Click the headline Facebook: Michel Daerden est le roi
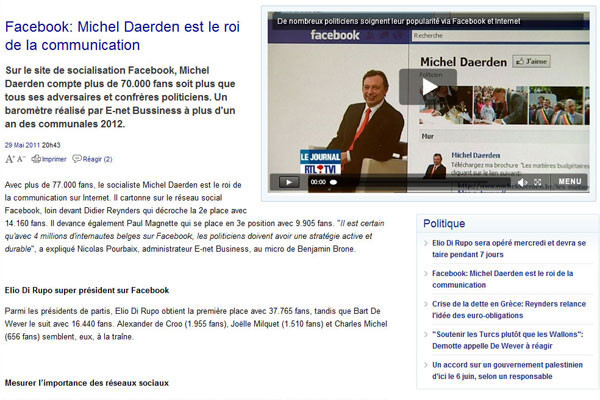 [122, 36]
